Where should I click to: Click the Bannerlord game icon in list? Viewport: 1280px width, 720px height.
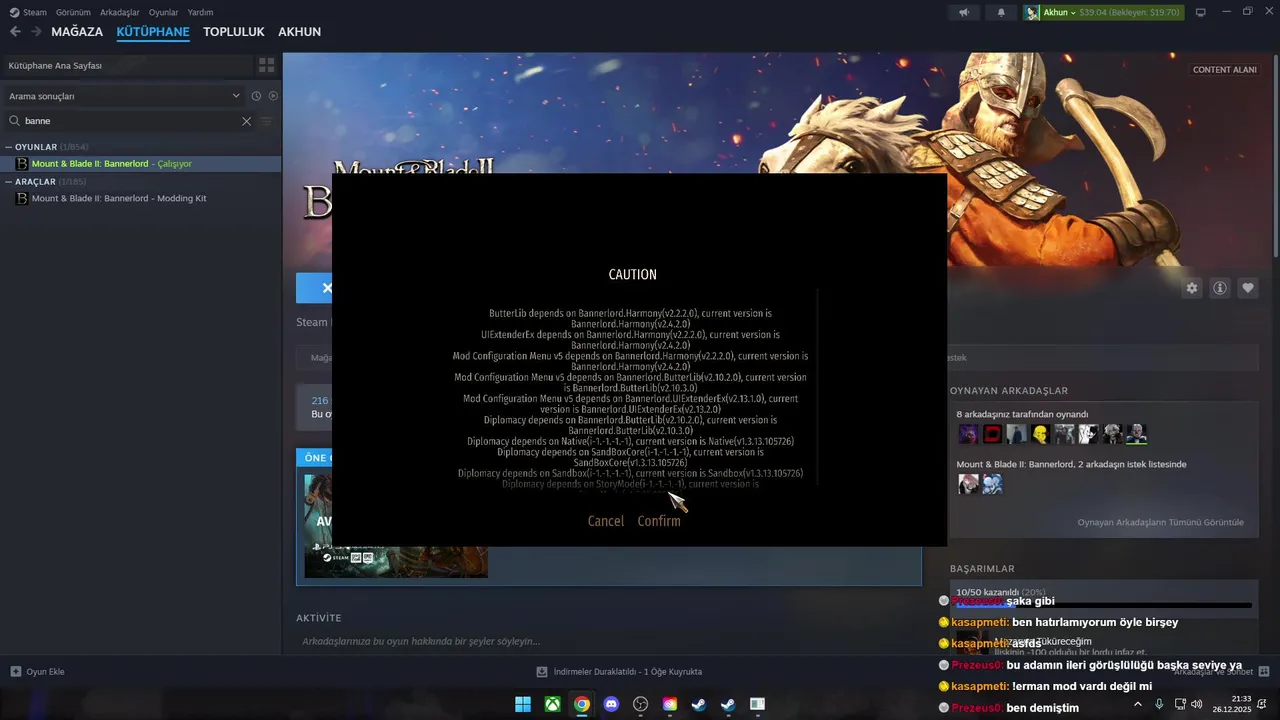coord(22,163)
